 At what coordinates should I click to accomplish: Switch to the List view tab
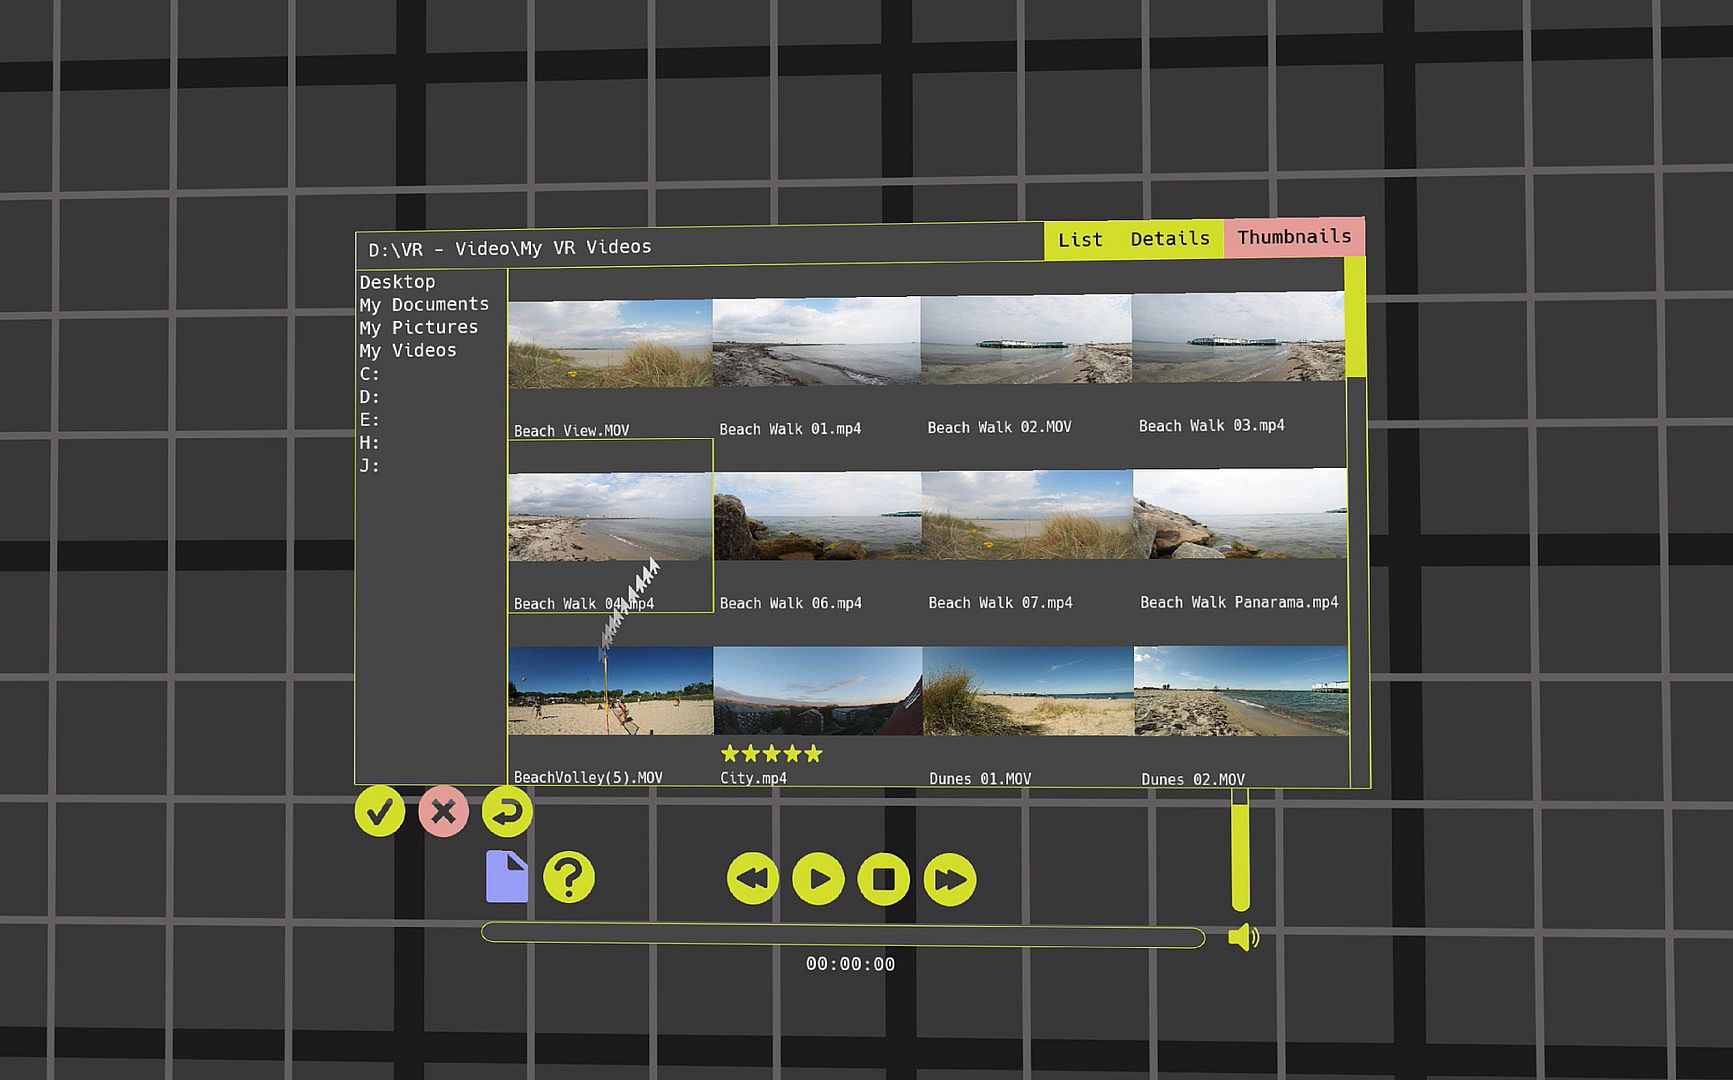(1080, 240)
